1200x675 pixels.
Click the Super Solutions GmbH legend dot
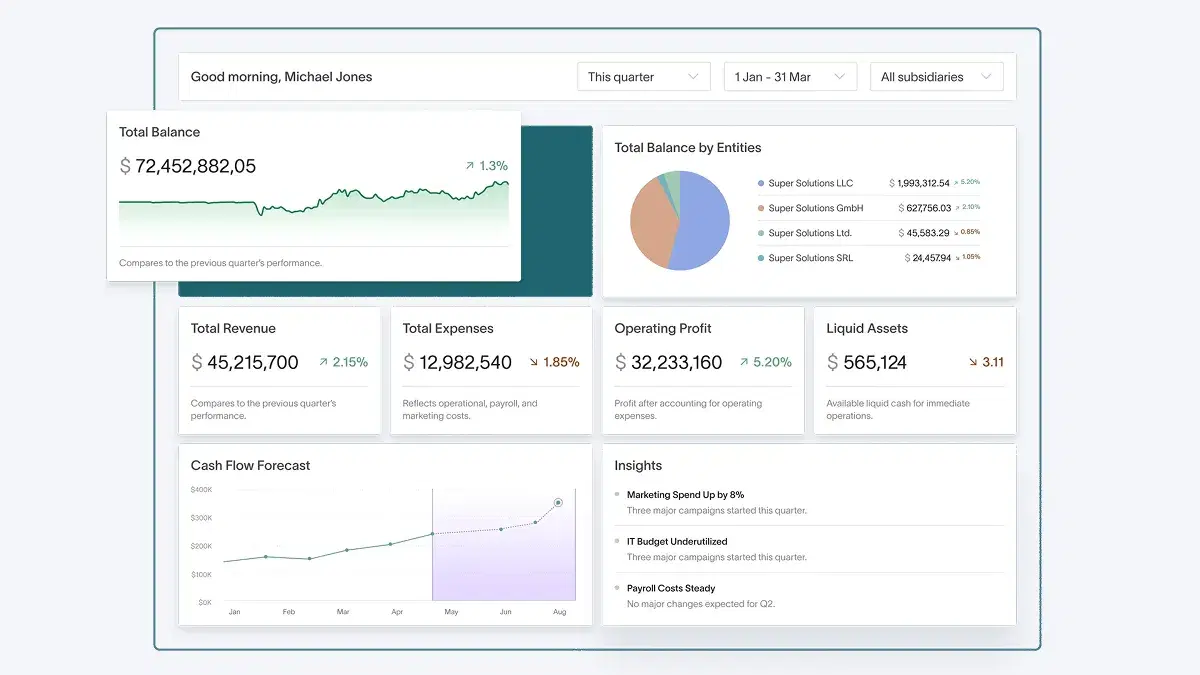pos(761,208)
